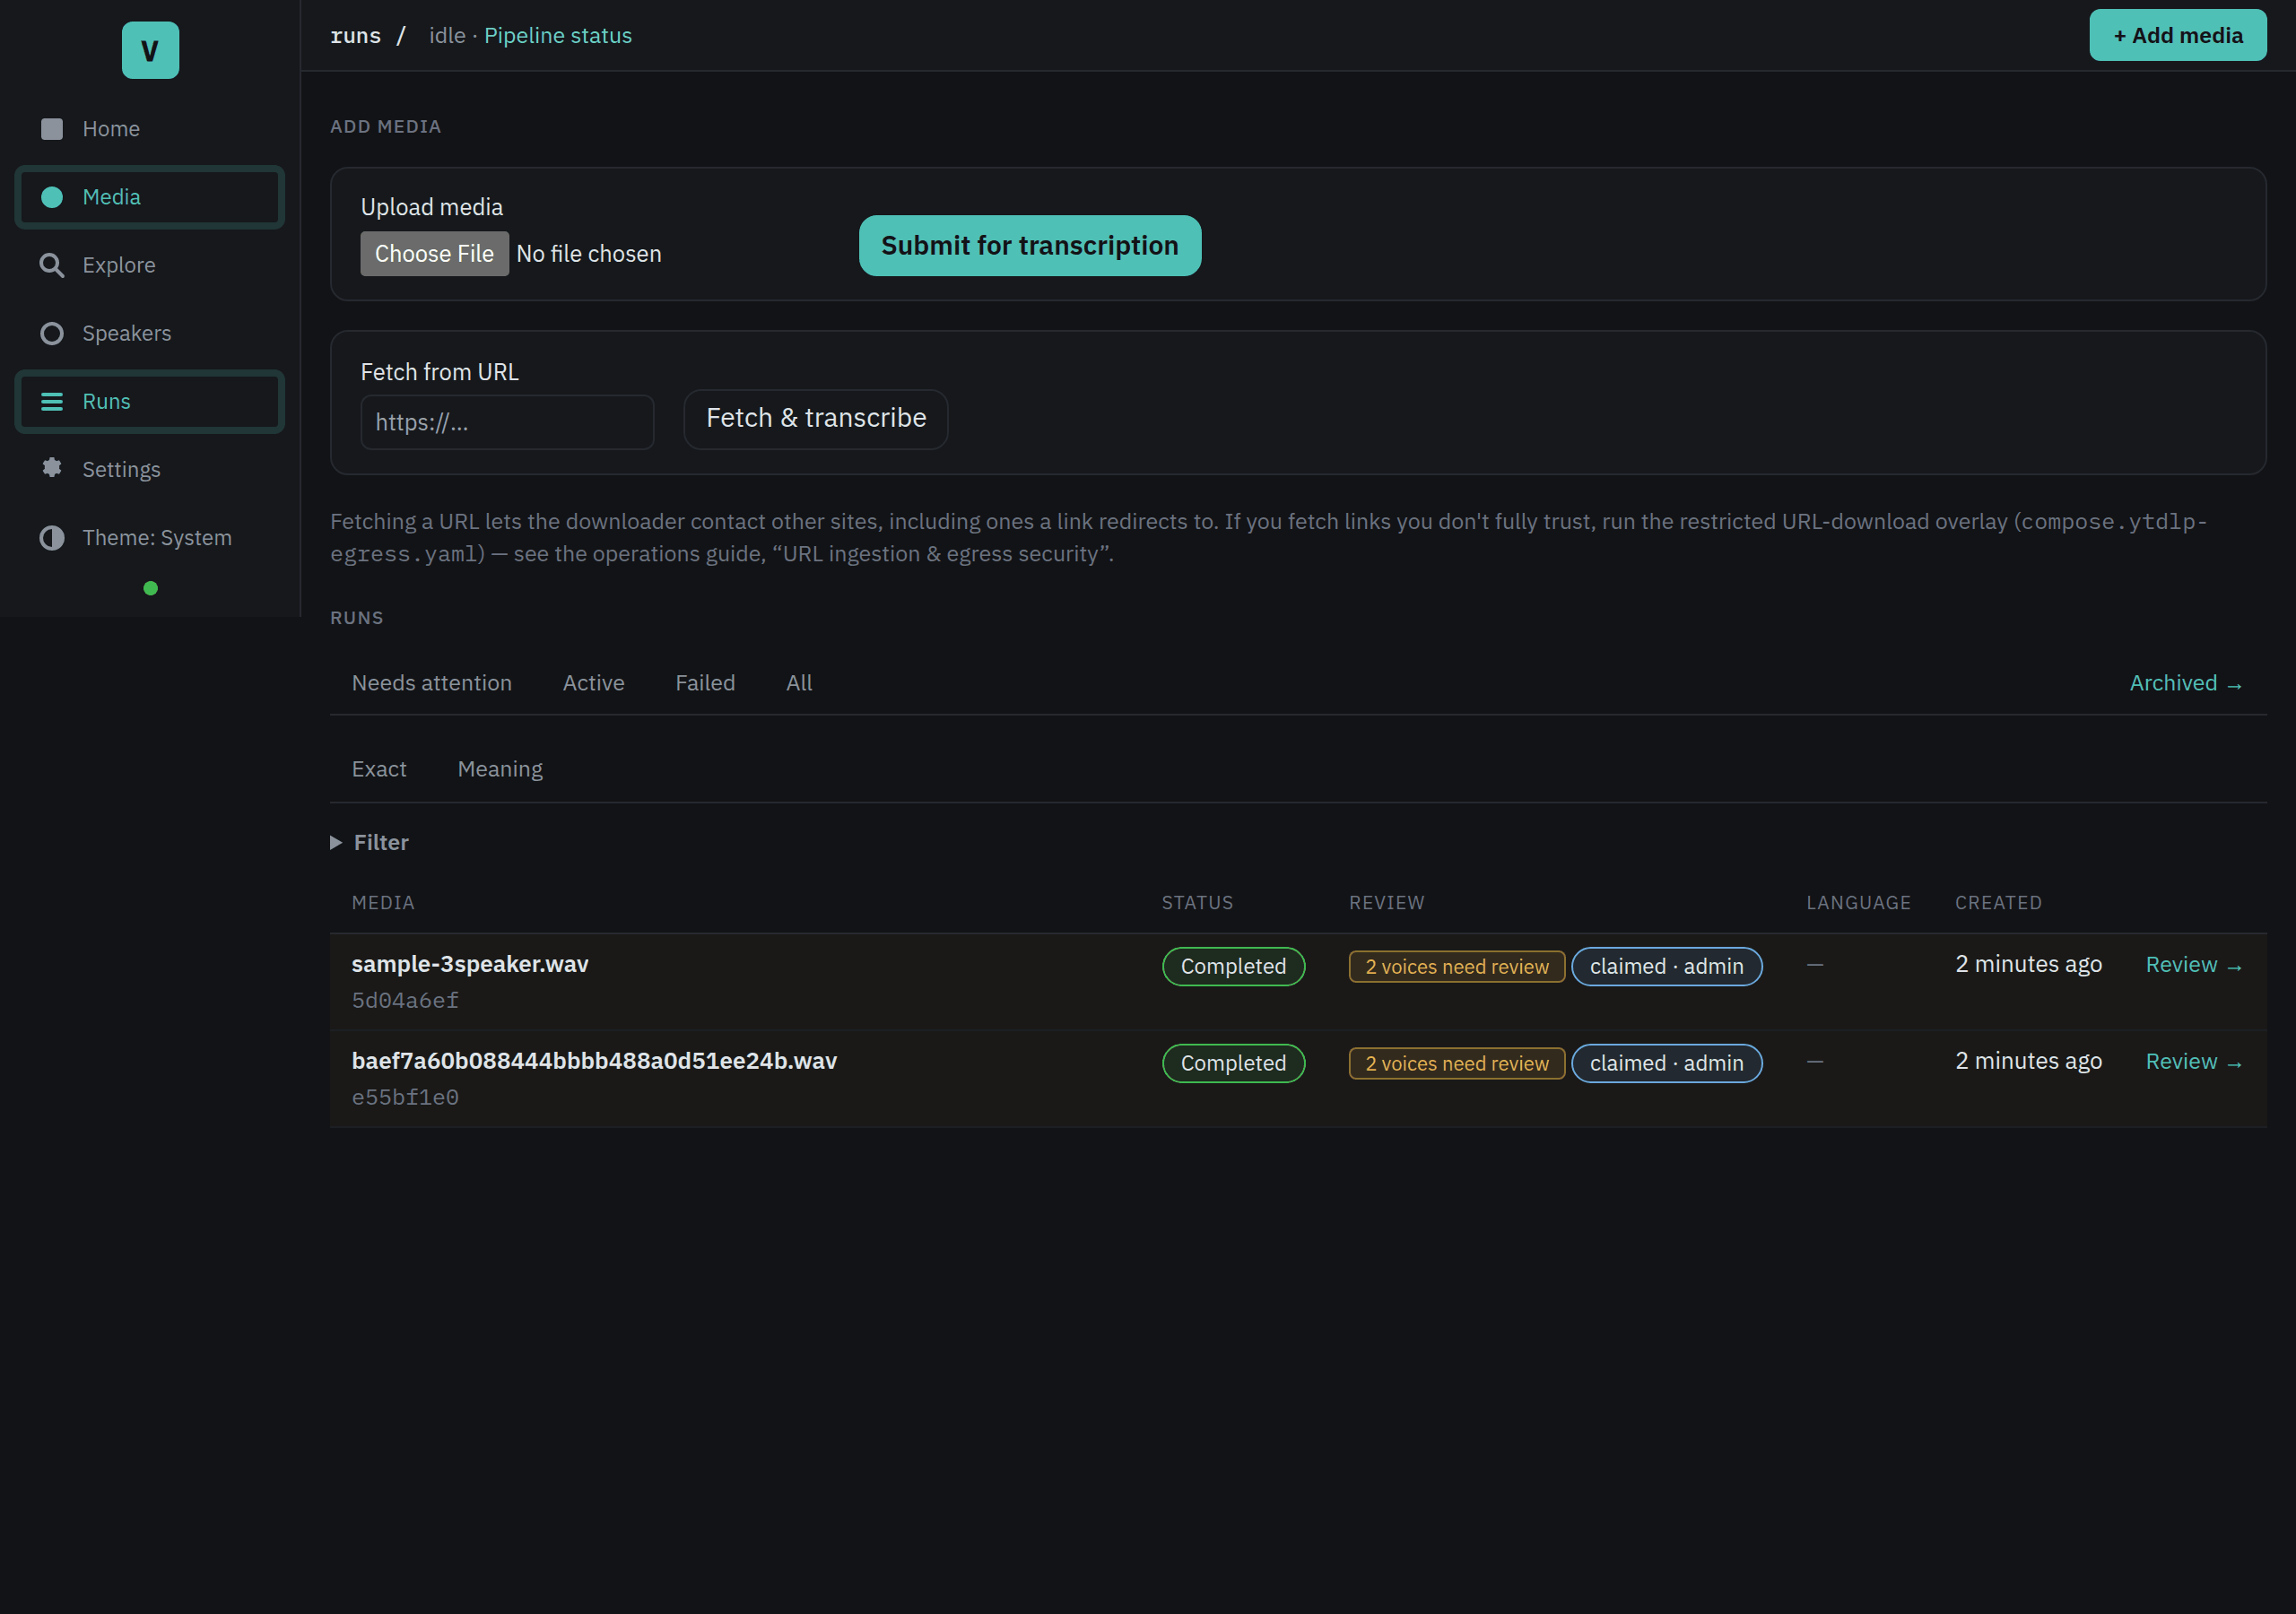The width and height of the screenshot is (2296, 1614).
Task: Click the STATUS column header
Action: coord(1197,903)
